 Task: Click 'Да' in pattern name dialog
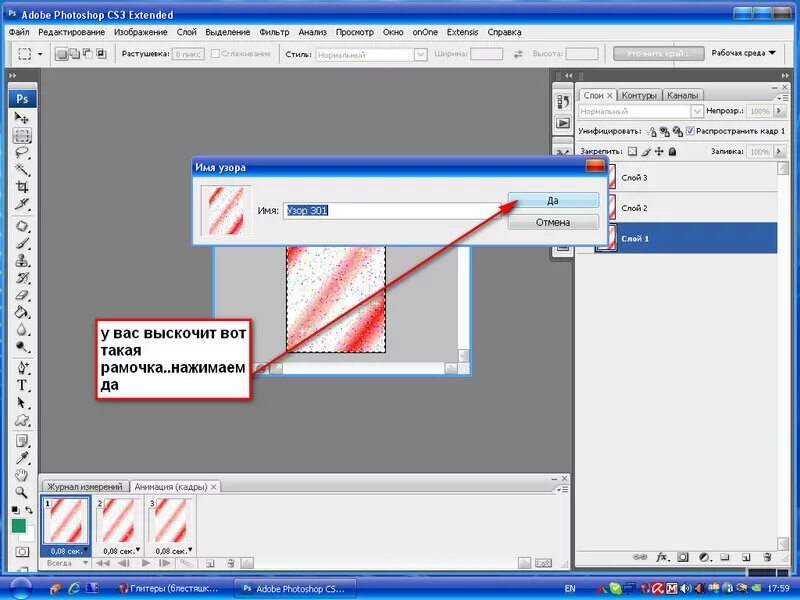[x=553, y=201]
